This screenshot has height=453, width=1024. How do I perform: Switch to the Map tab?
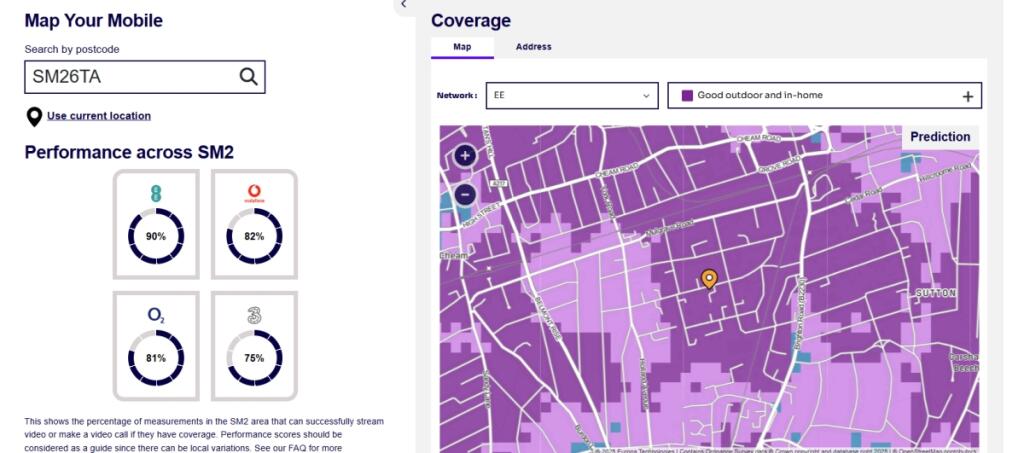462,47
